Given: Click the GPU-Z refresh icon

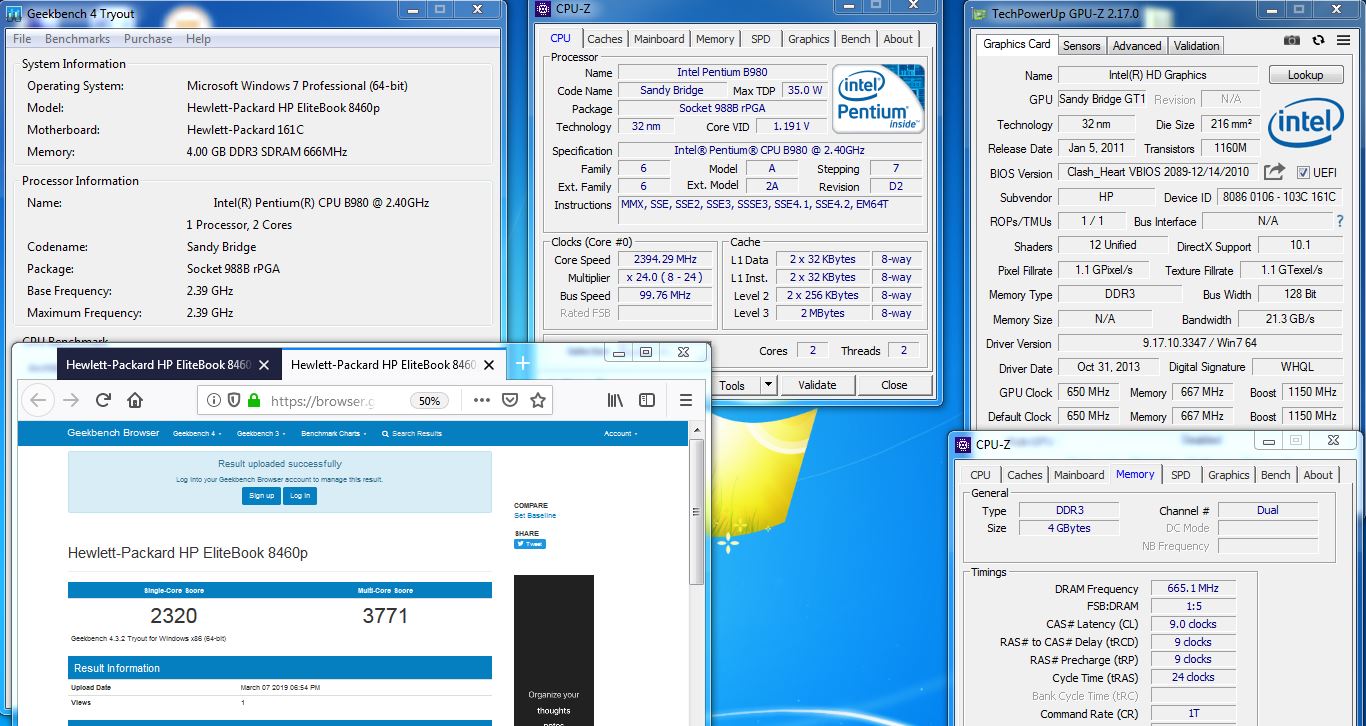Looking at the screenshot, I should [1318, 40].
